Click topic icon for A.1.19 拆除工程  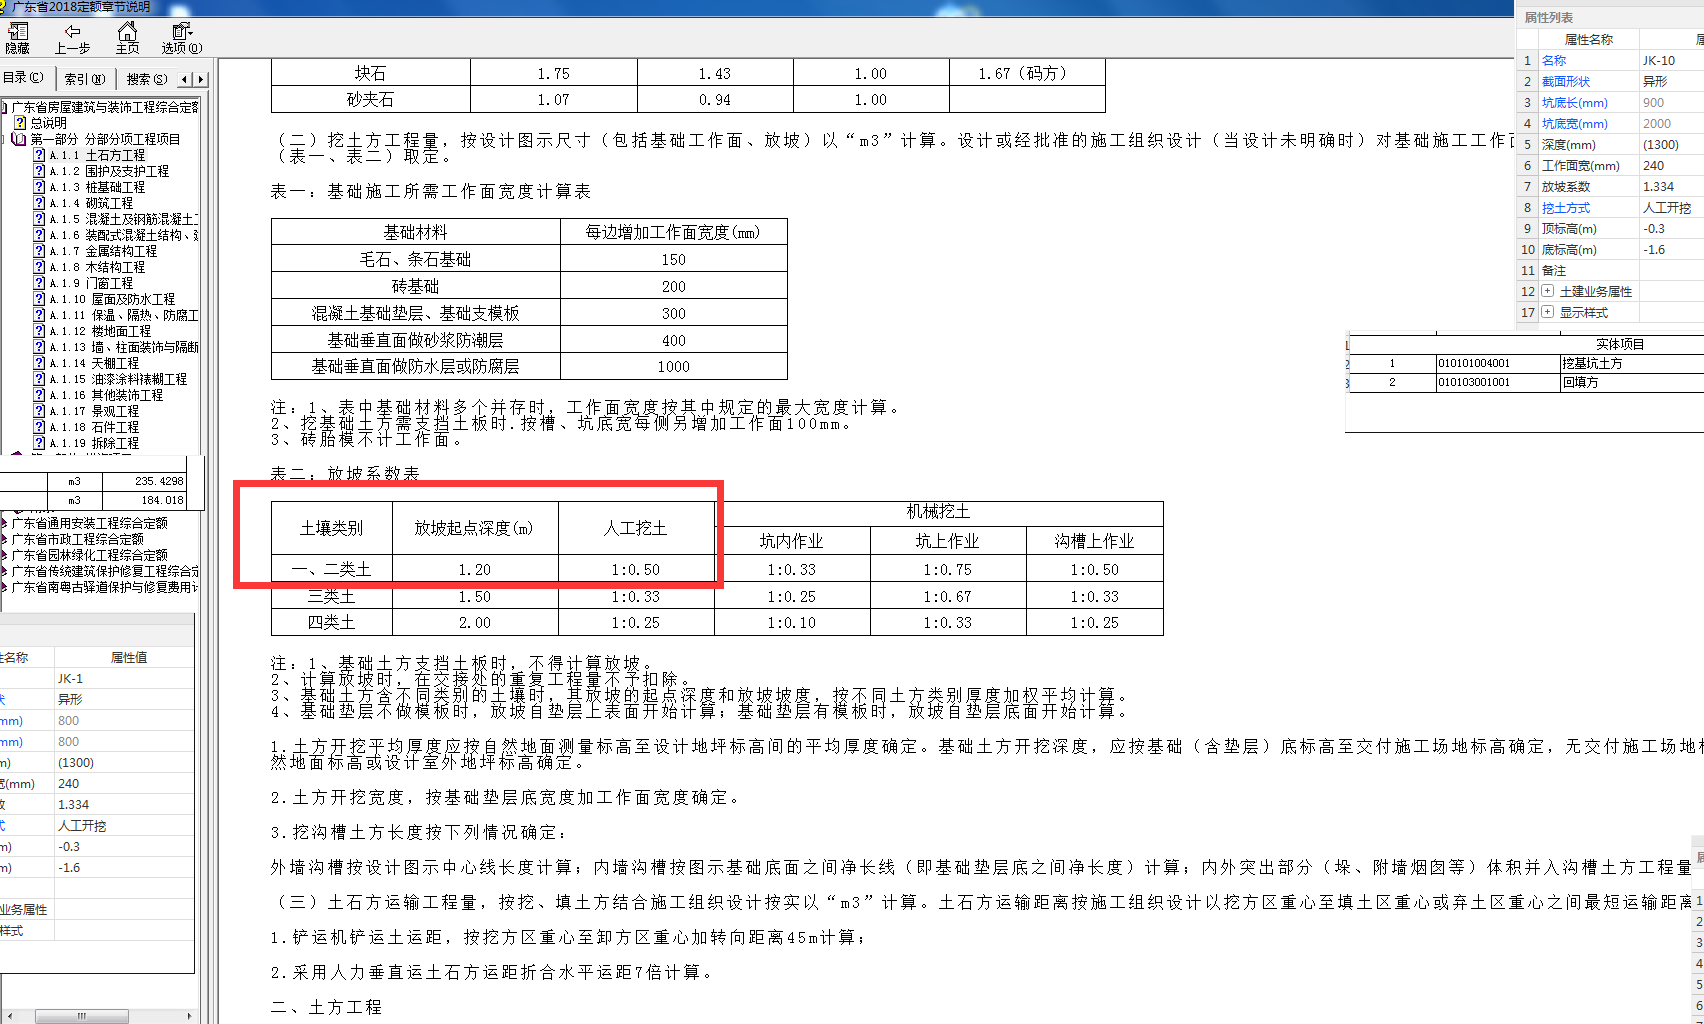coord(39,443)
